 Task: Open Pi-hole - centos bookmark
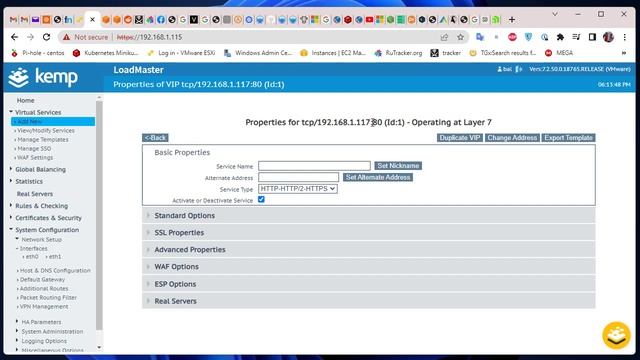pos(38,53)
